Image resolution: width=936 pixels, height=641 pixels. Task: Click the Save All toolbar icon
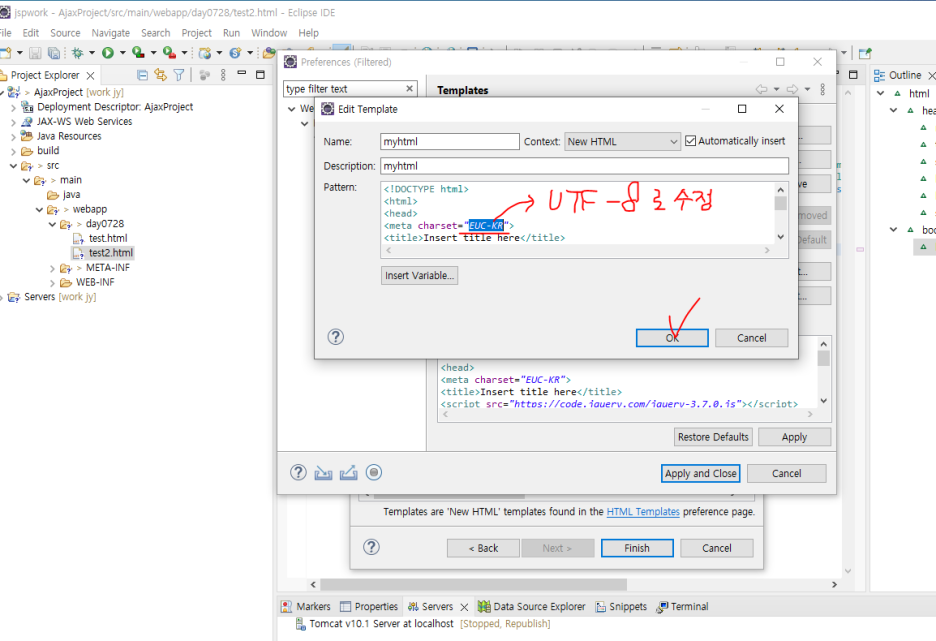[x=54, y=53]
